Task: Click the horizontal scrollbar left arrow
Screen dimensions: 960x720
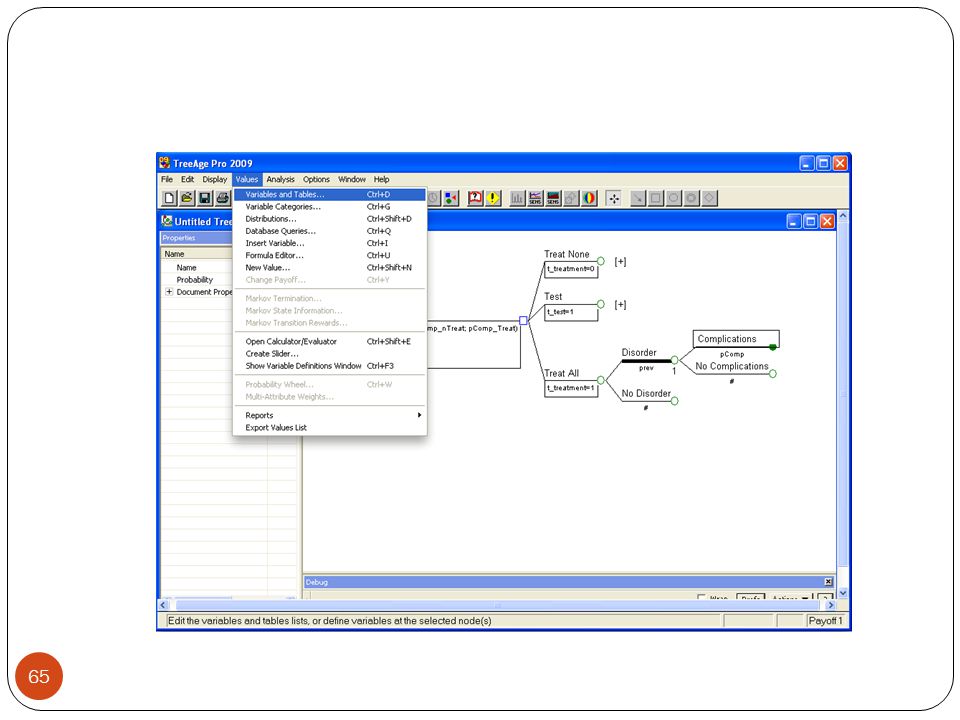Action: click(x=163, y=605)
